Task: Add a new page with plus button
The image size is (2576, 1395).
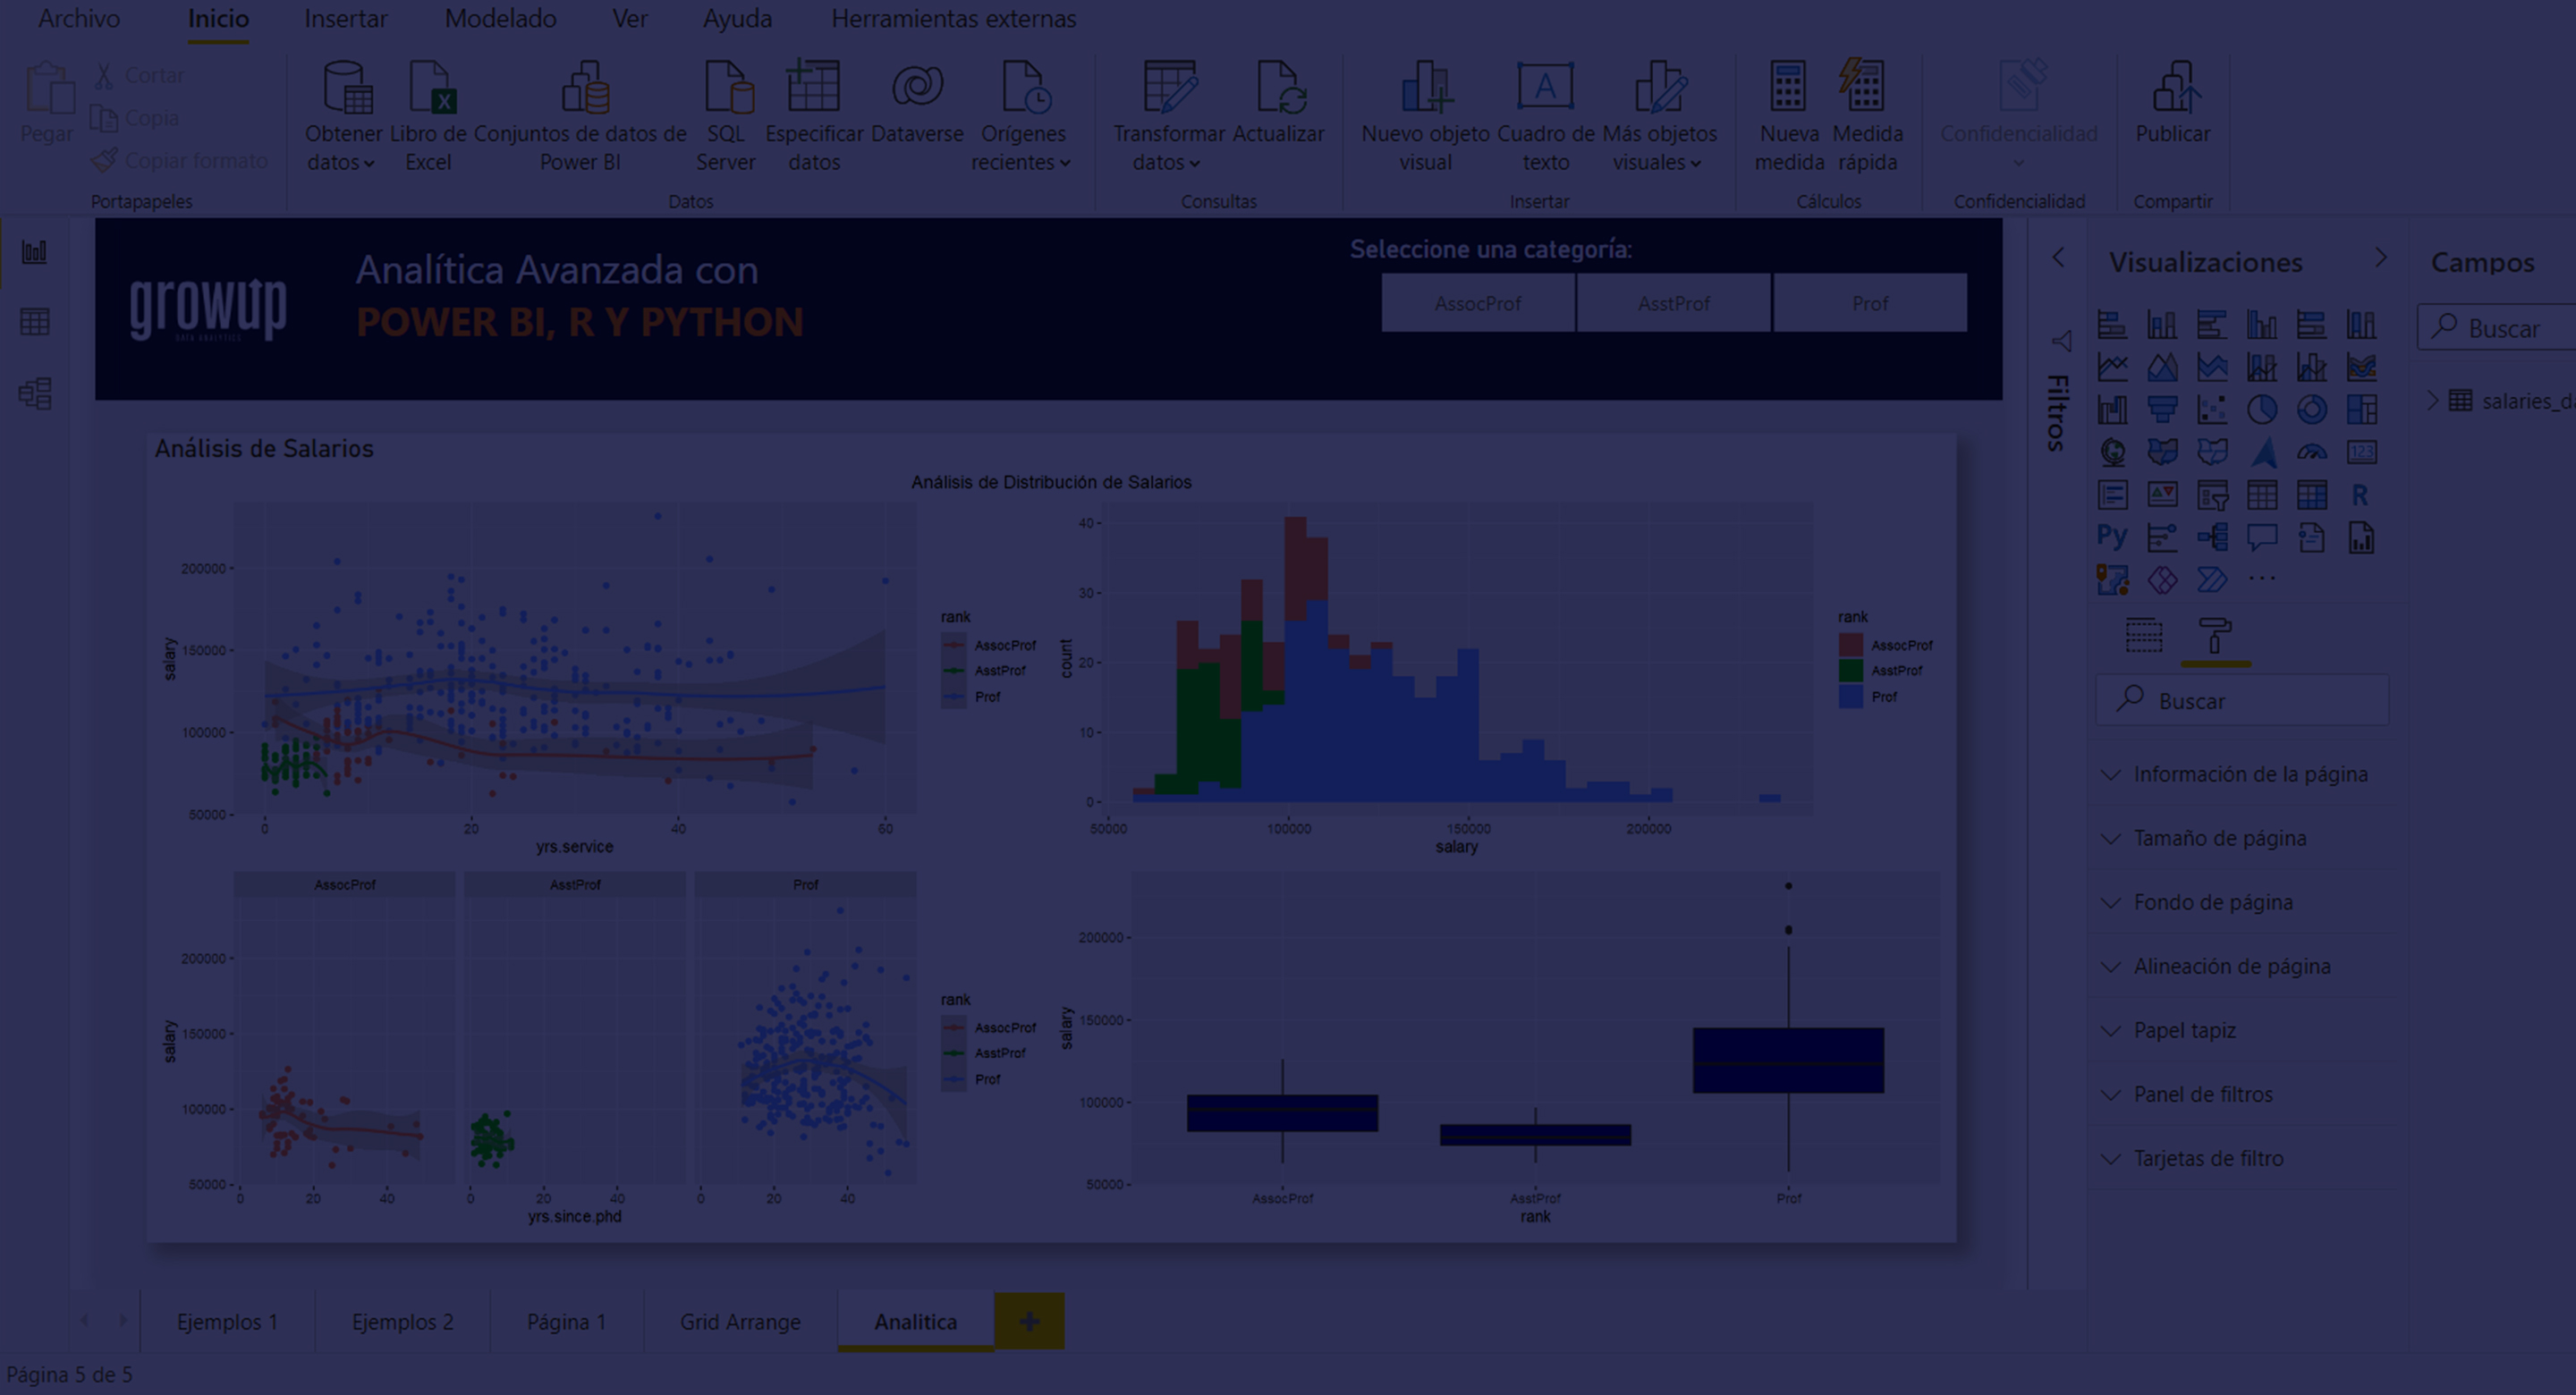Action: click(1029, 1321)
